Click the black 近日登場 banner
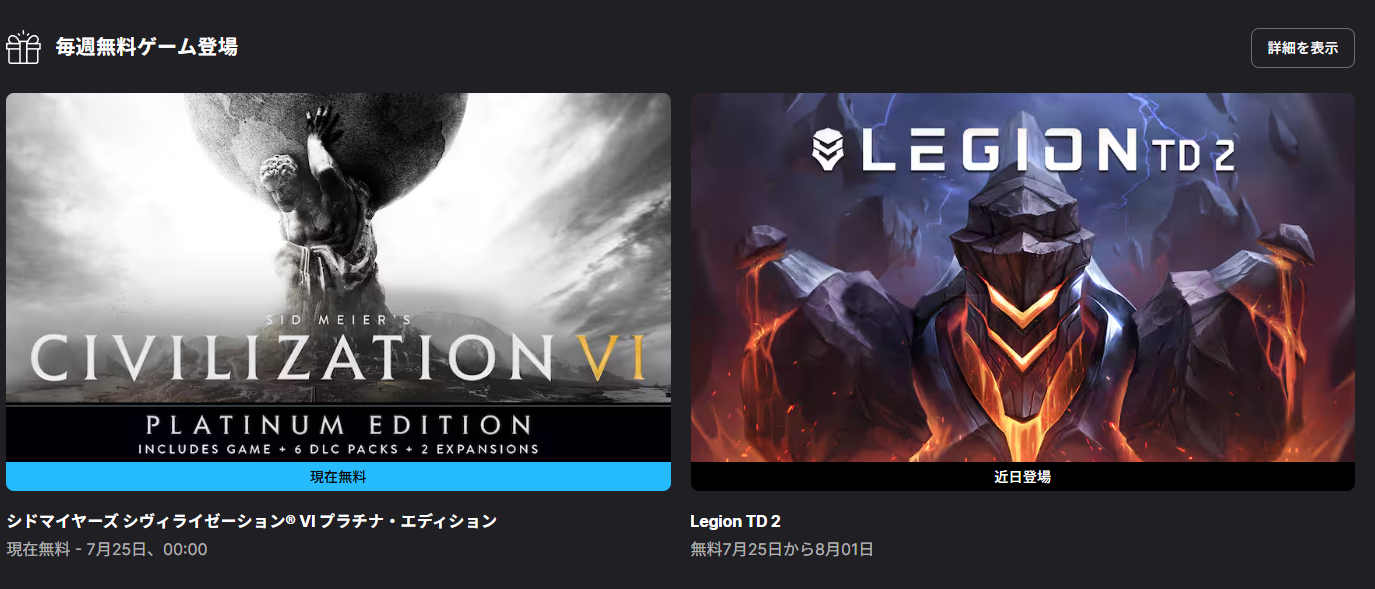This screenshot has height=589, width=1375. (1022, 477)
